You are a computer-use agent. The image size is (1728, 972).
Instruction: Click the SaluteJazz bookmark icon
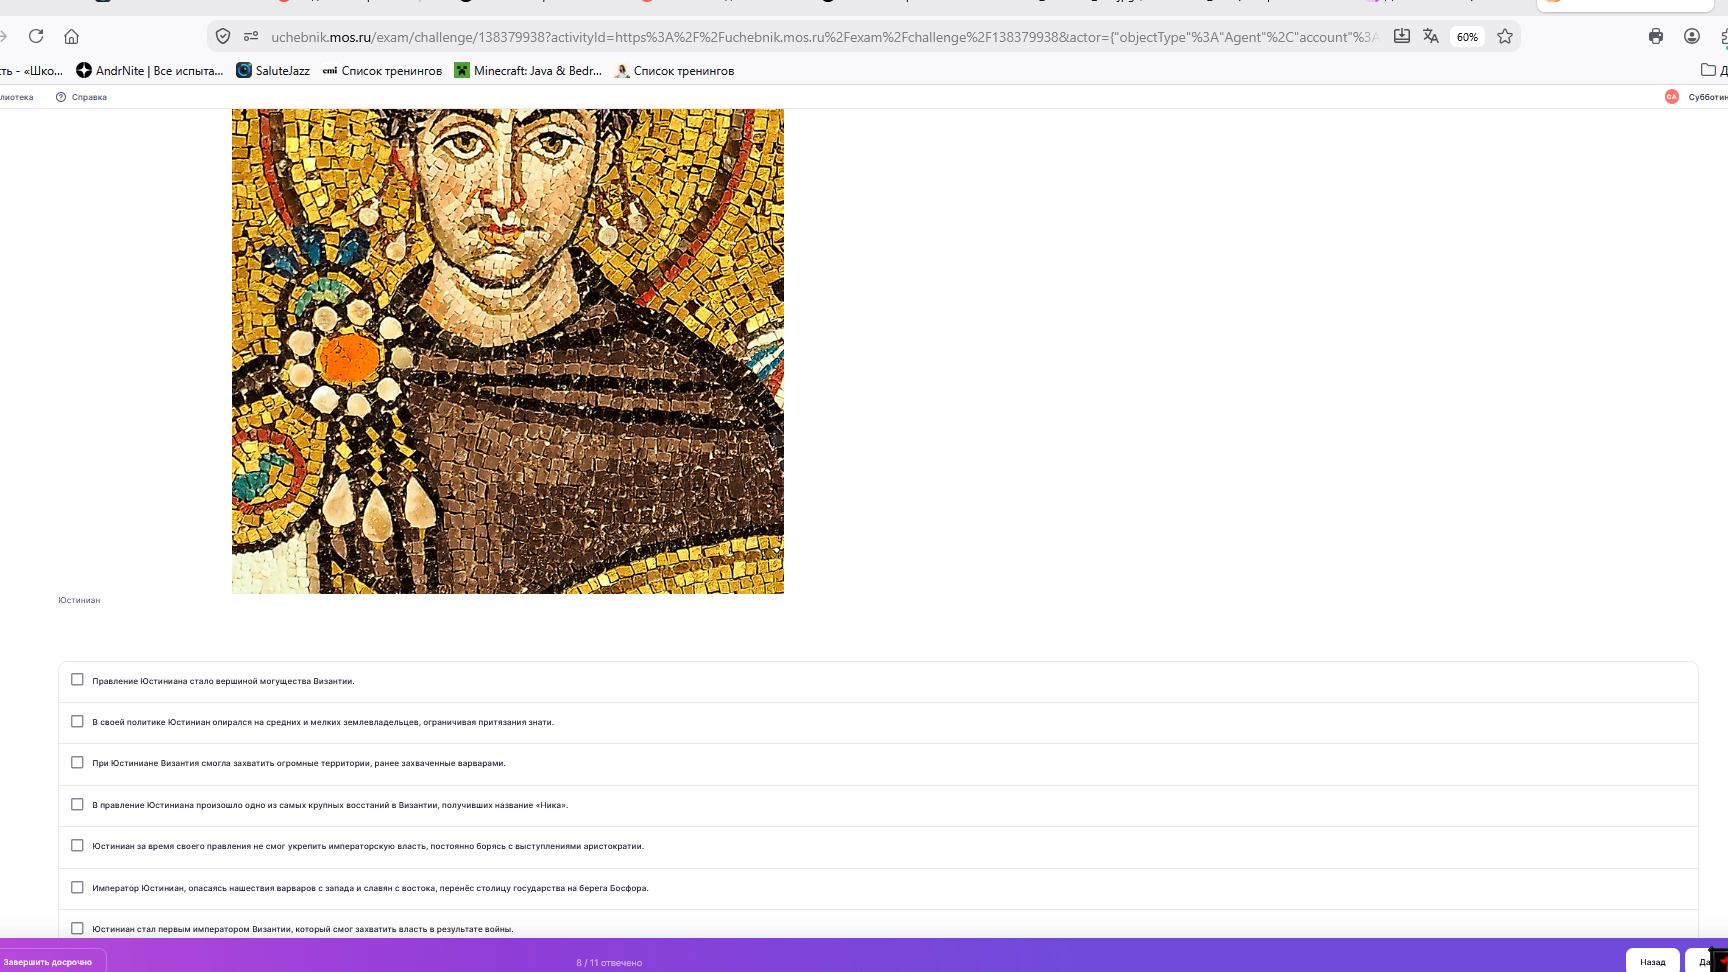click(x=244, y=70)
